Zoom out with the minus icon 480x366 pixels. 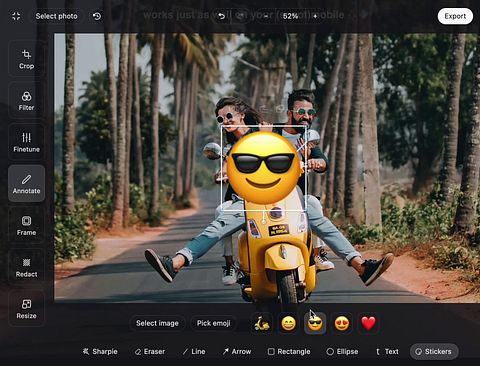tap(266, 16)
